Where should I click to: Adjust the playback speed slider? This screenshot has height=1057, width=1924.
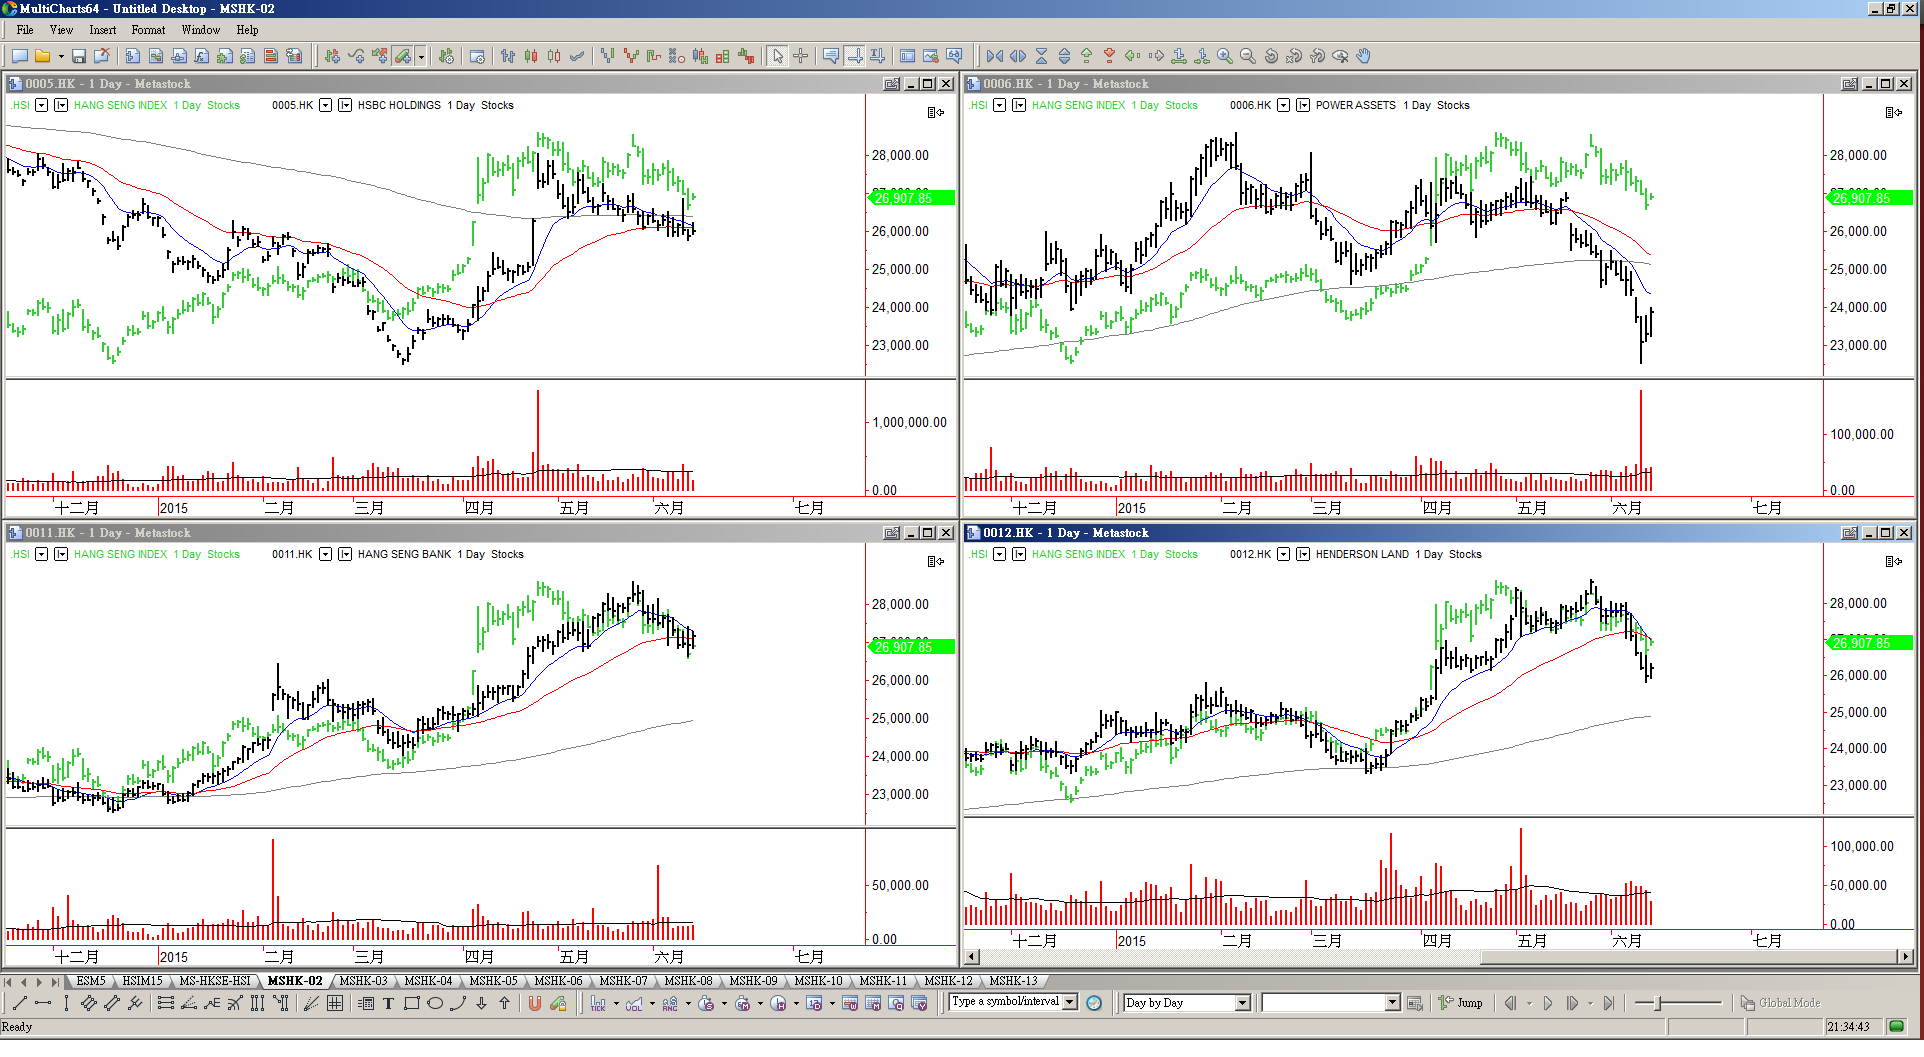(x=1658, y=1003)
